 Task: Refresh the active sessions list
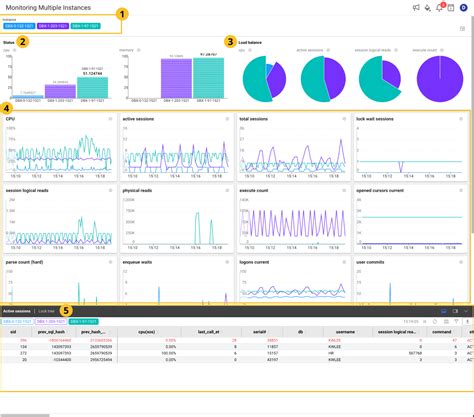pos(435,321)
